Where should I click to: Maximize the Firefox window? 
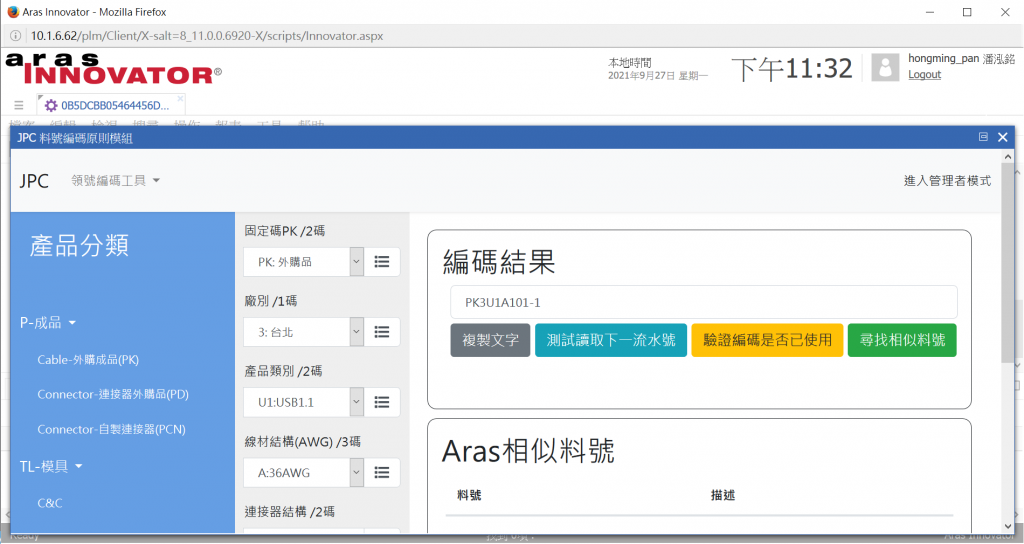pos(967,12)
